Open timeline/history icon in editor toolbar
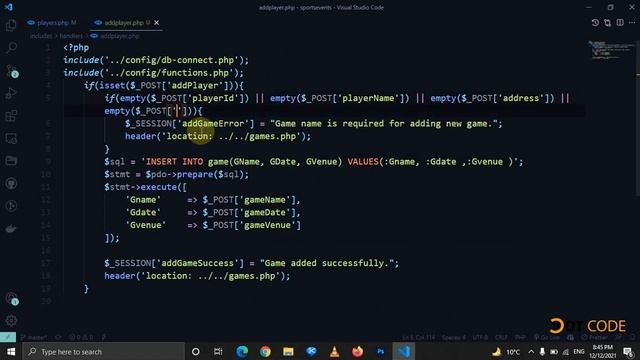This screenshot has height=360, width=640. pyautogui.click(x=595, y=23)
